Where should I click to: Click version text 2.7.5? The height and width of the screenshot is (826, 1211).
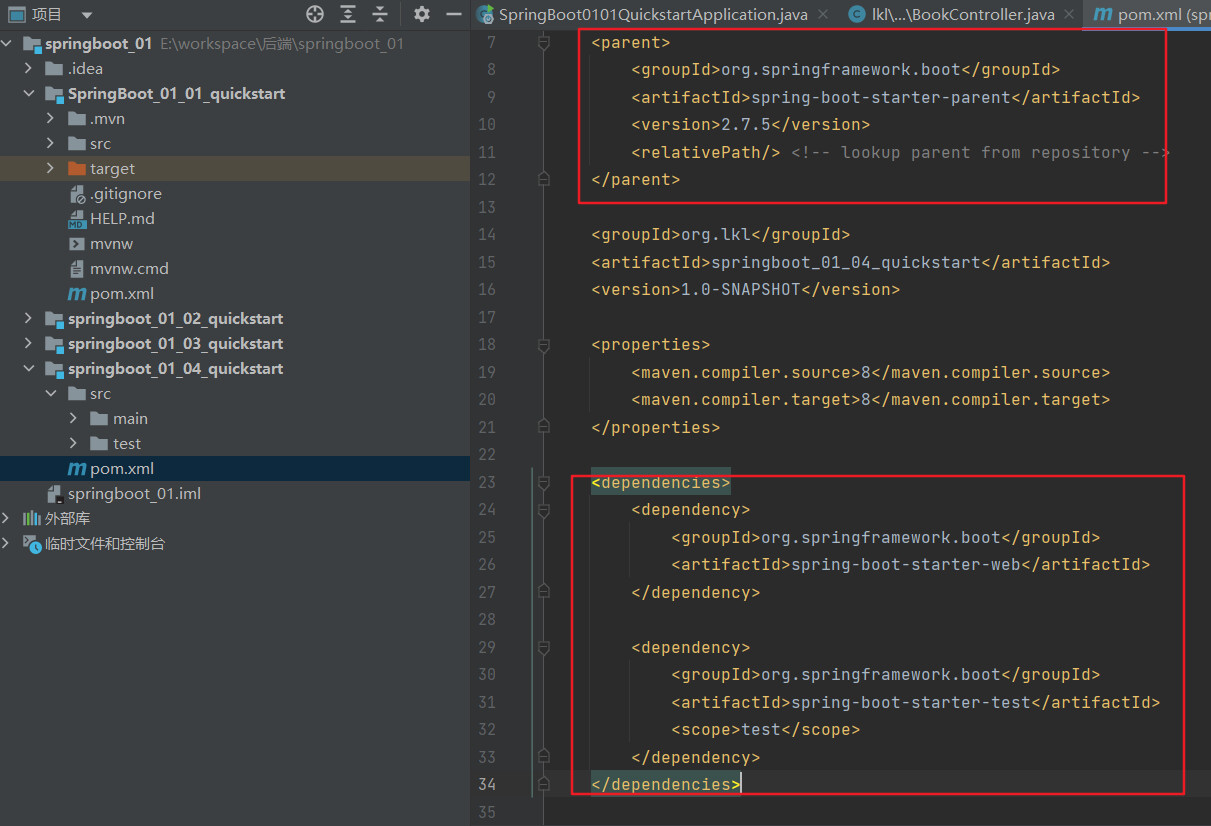point(745,125)
